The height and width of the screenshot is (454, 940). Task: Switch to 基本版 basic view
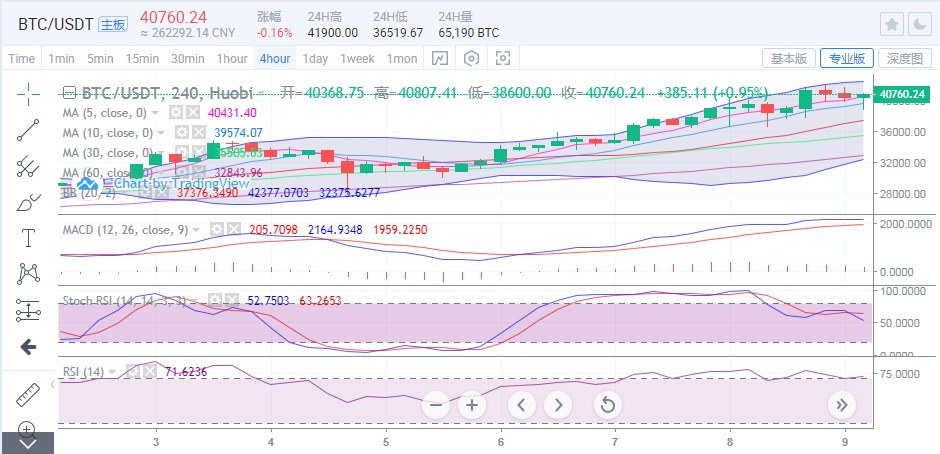789,59
